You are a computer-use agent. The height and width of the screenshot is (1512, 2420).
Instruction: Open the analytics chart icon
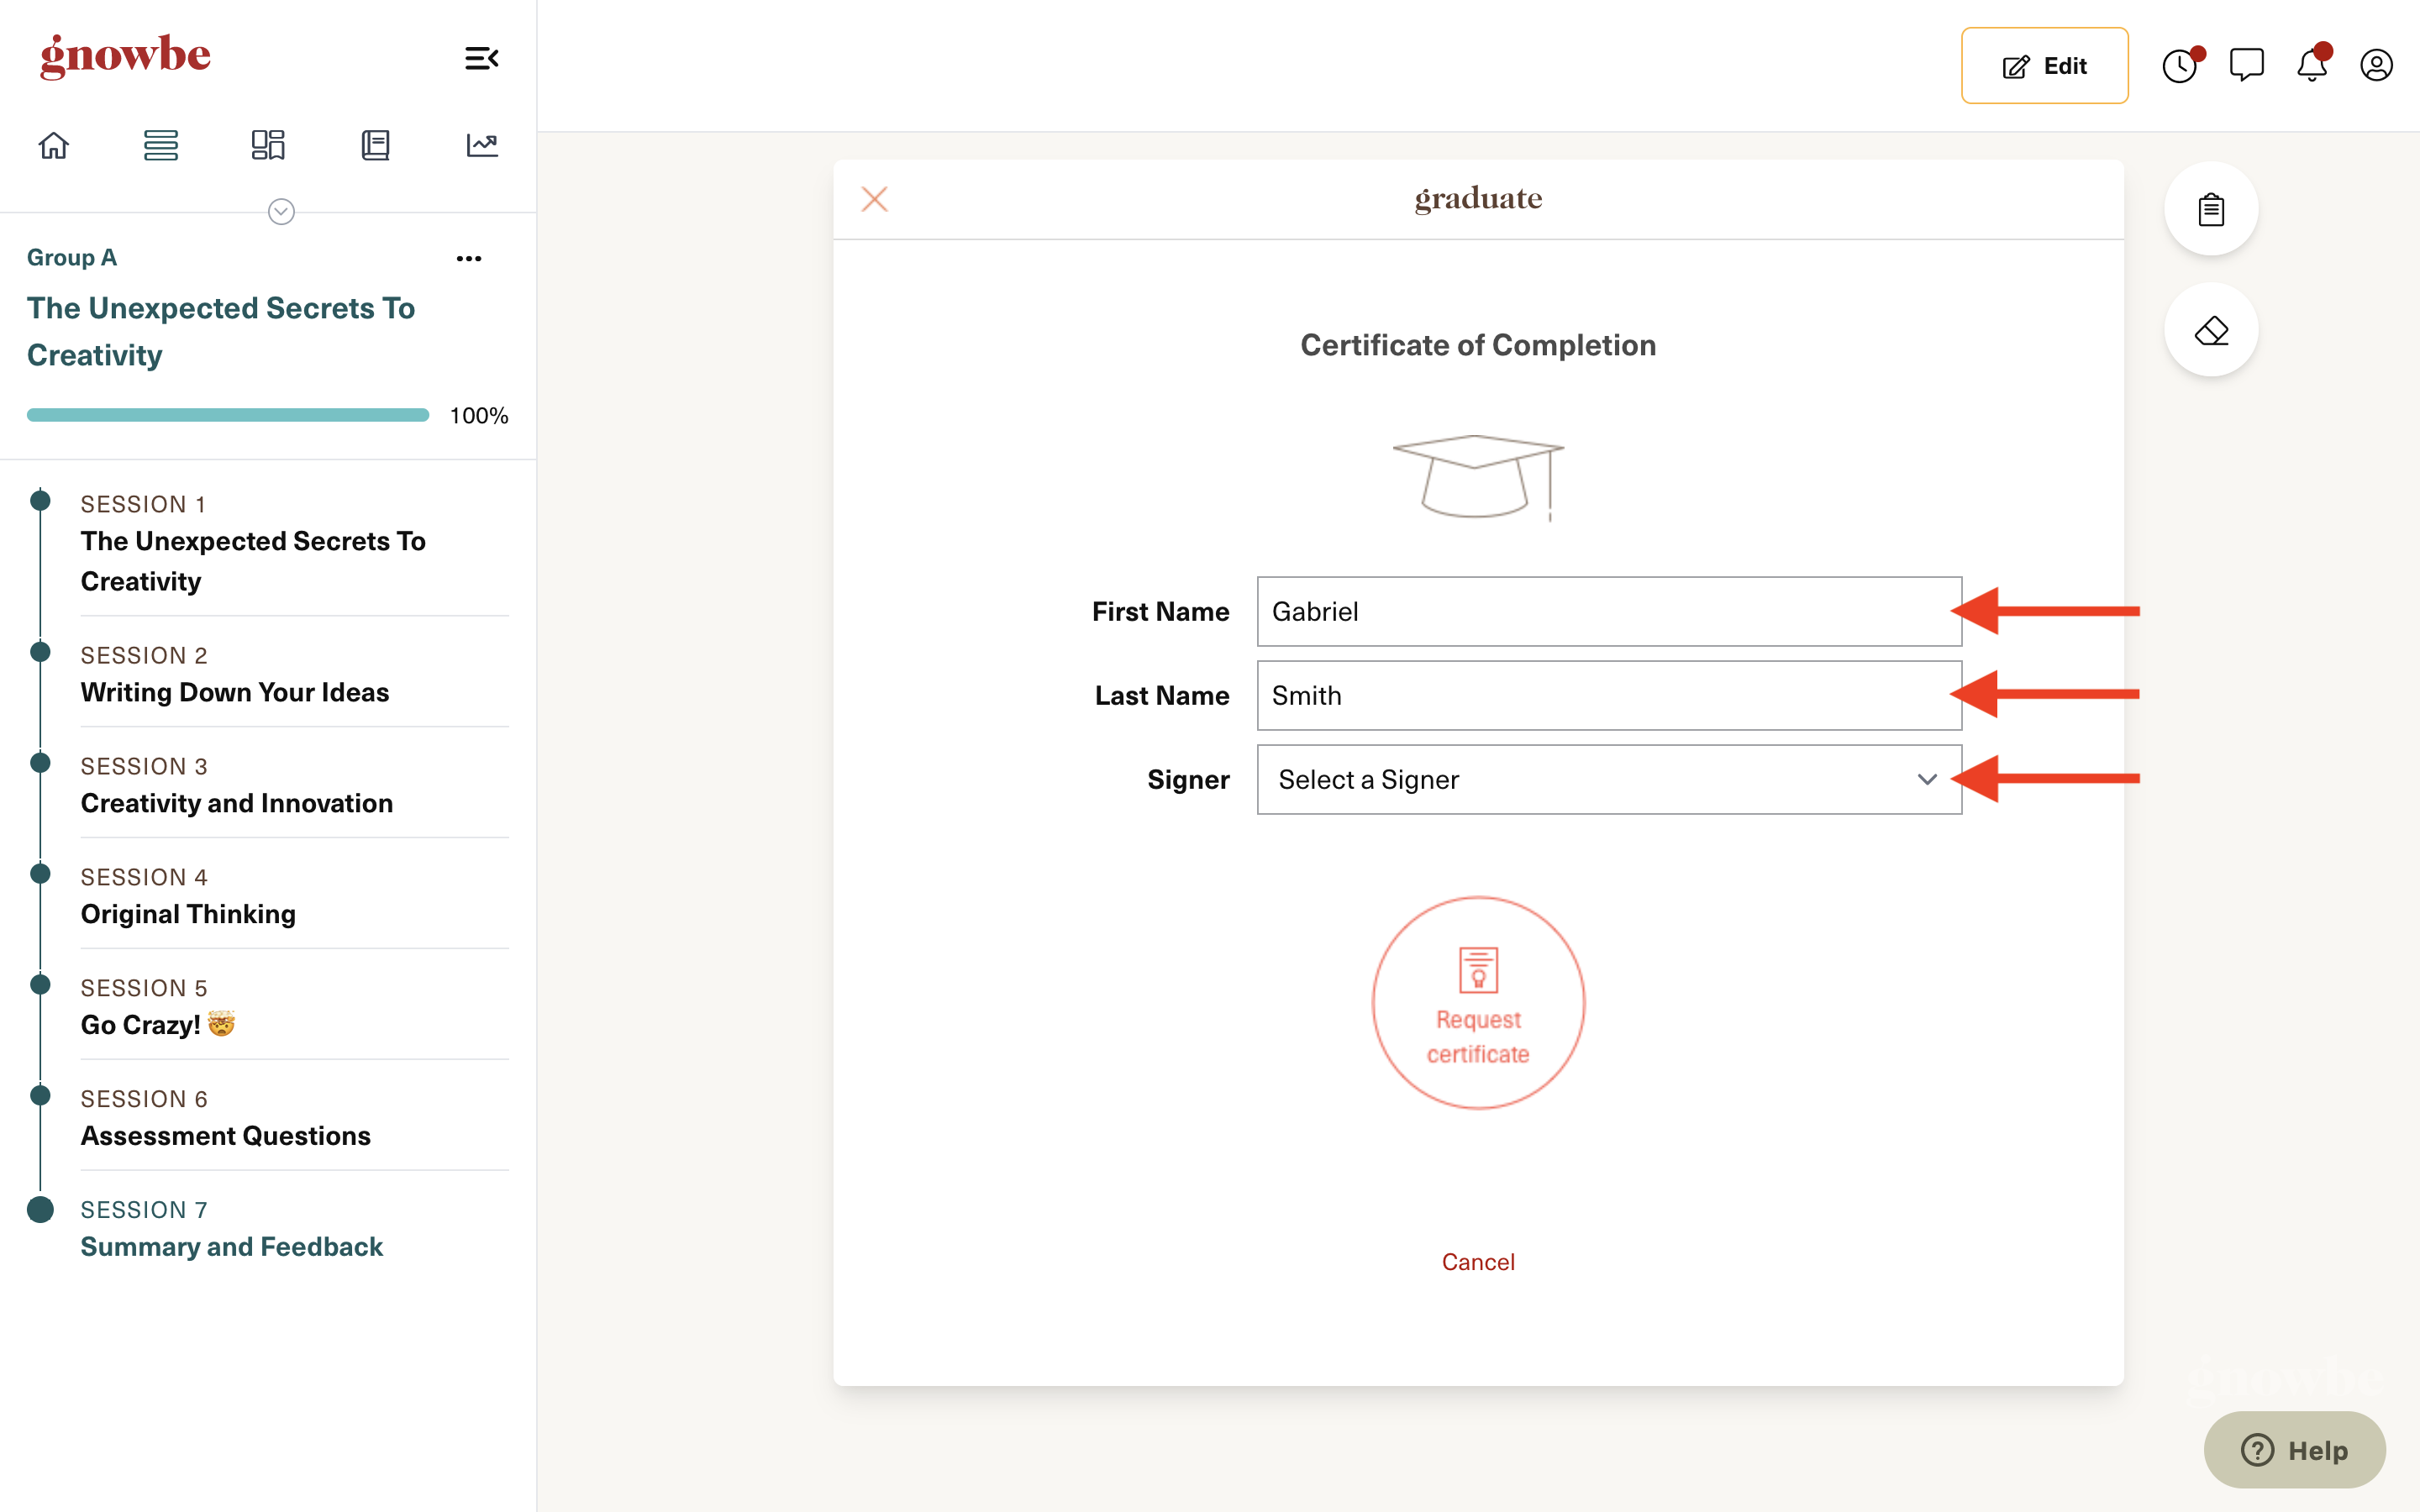(x=482, y=145)
